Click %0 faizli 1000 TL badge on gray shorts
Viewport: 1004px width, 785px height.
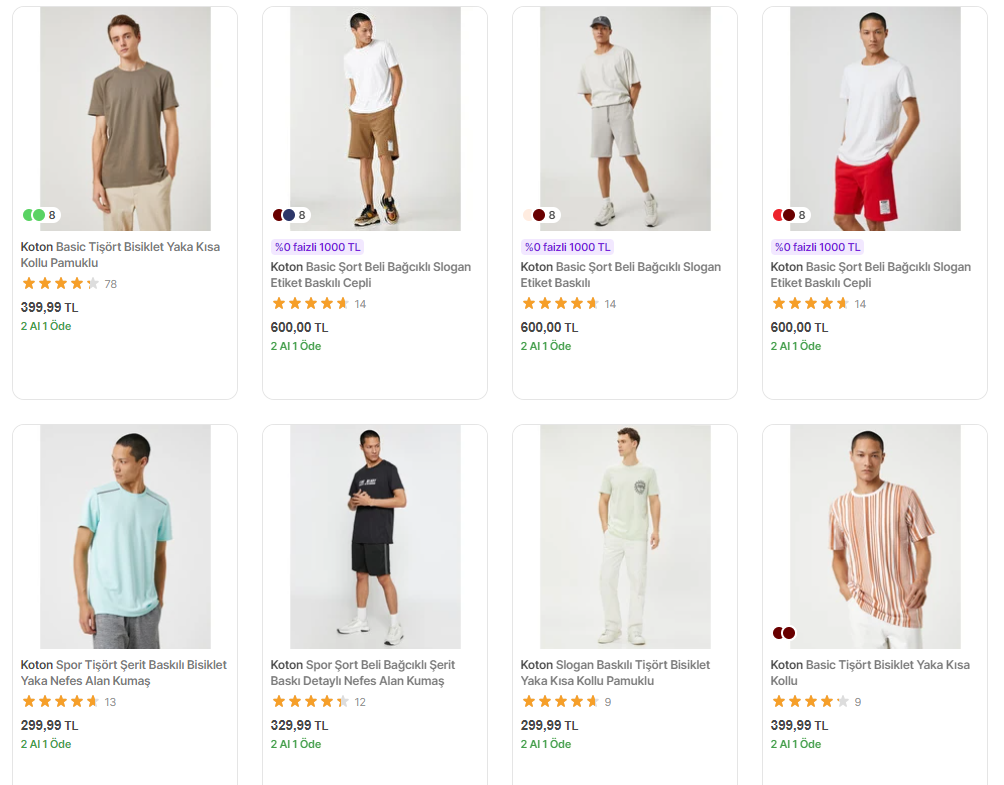[567, 247]
